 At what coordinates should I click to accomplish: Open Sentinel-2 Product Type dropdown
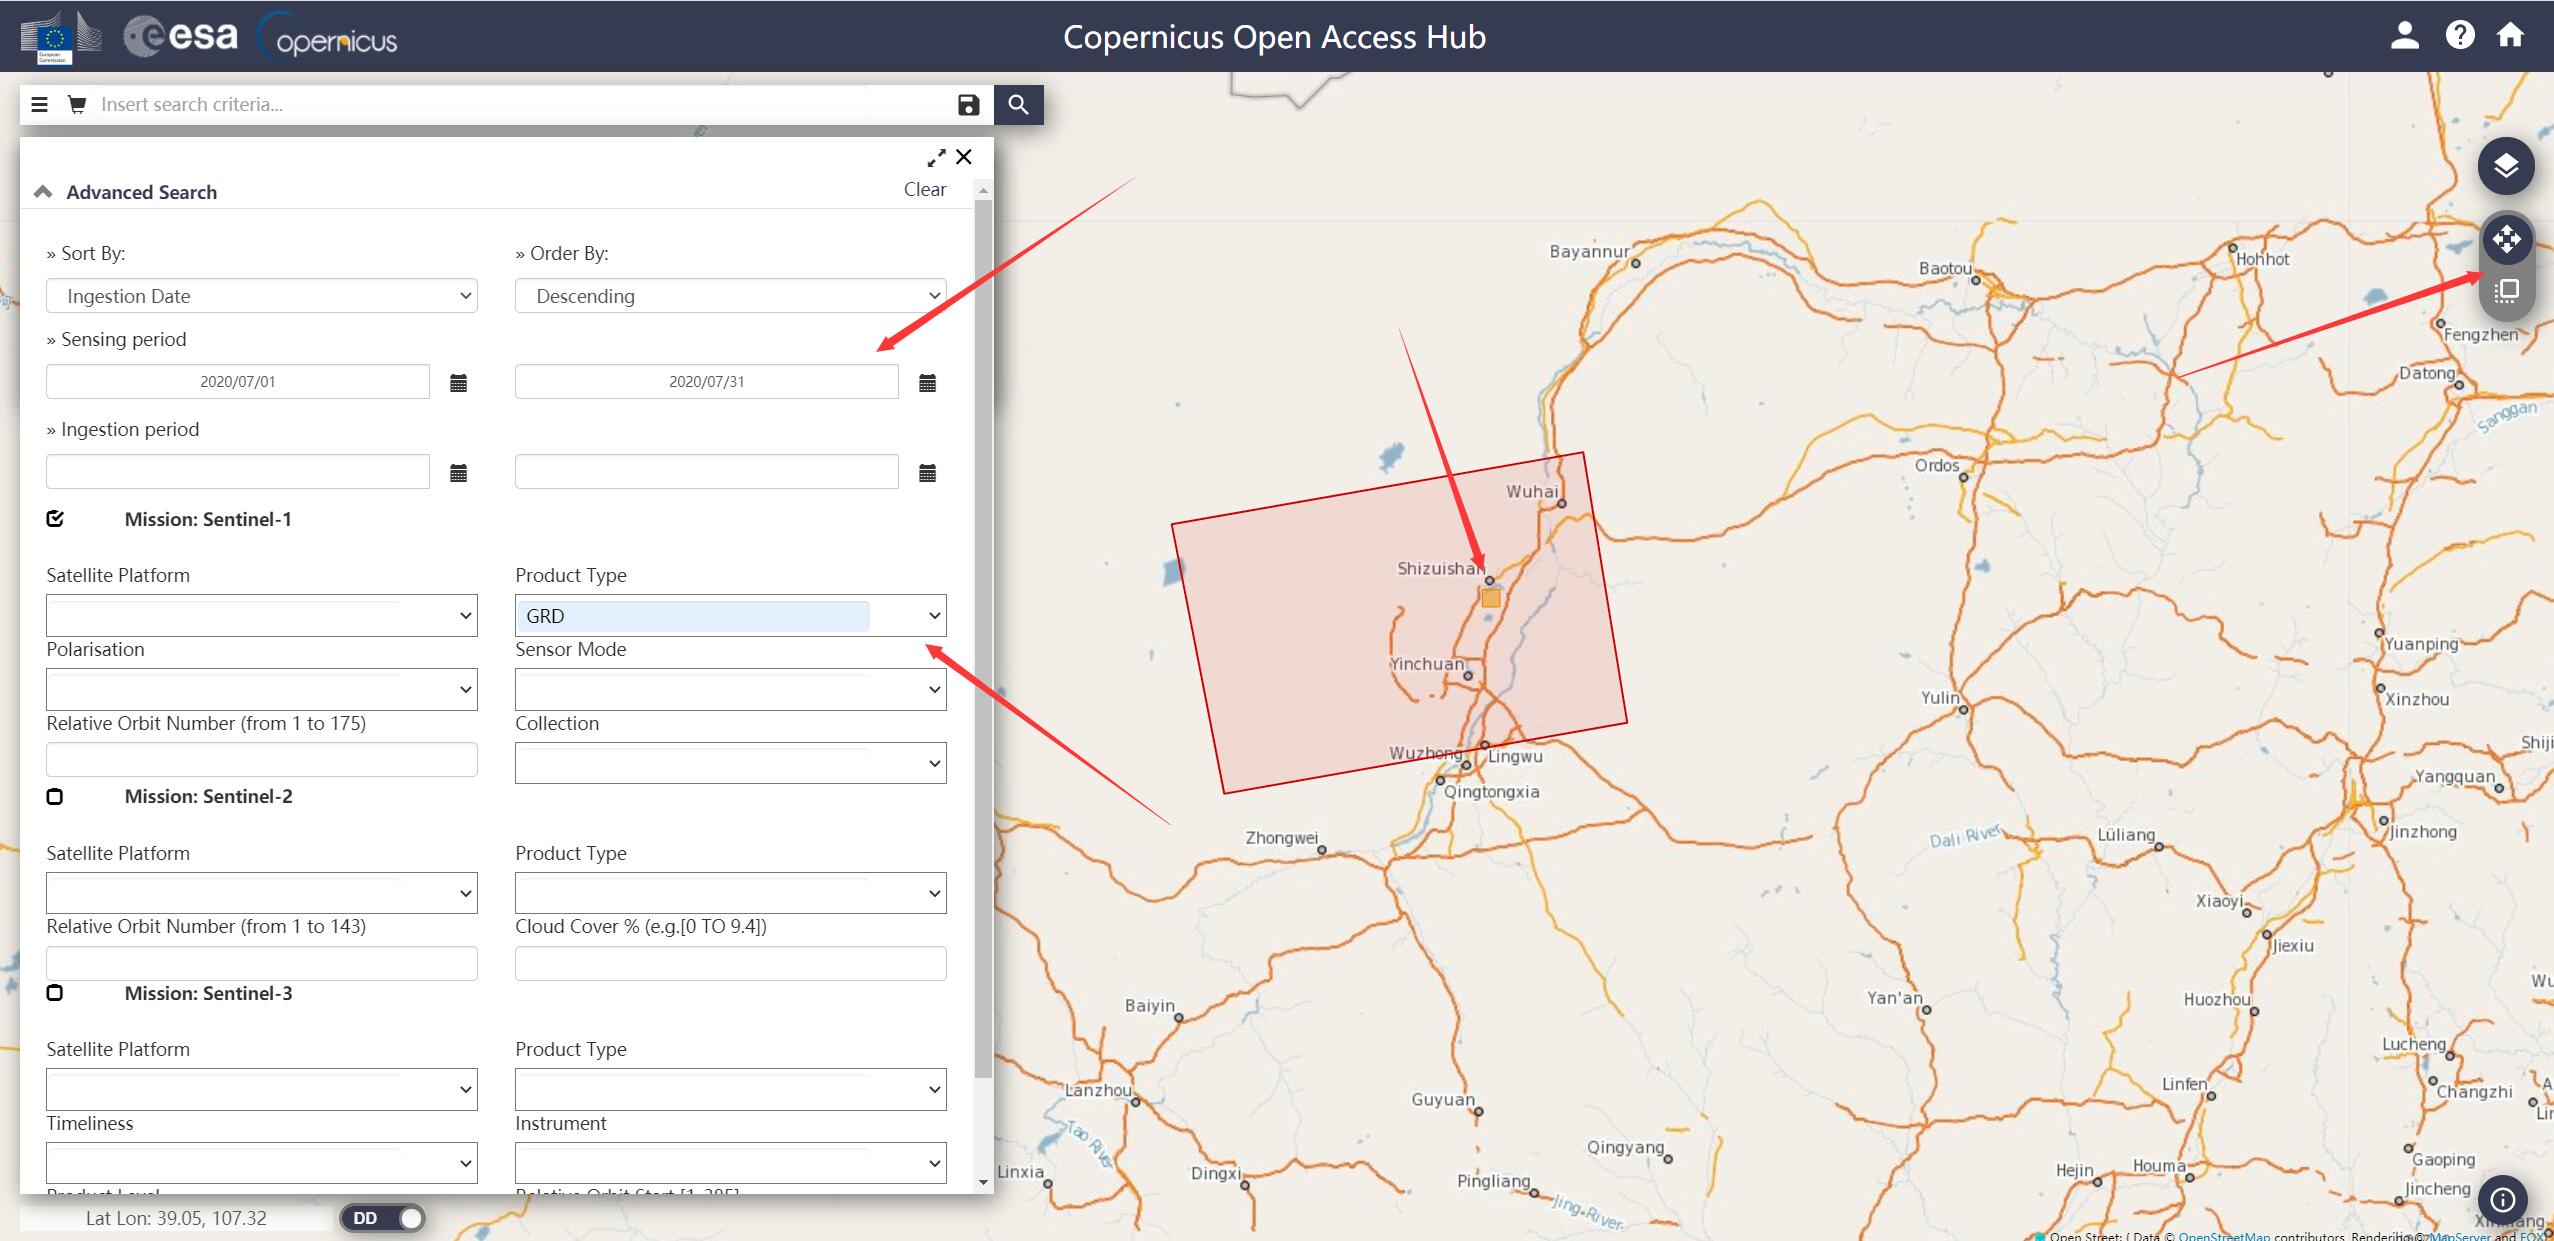tap(731, 893)
